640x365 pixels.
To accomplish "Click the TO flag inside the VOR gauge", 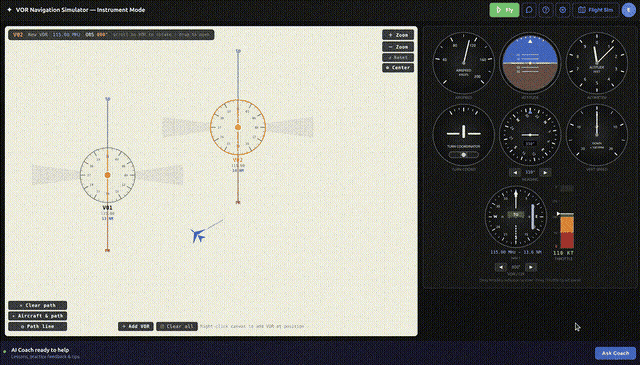I will point(516,214).
